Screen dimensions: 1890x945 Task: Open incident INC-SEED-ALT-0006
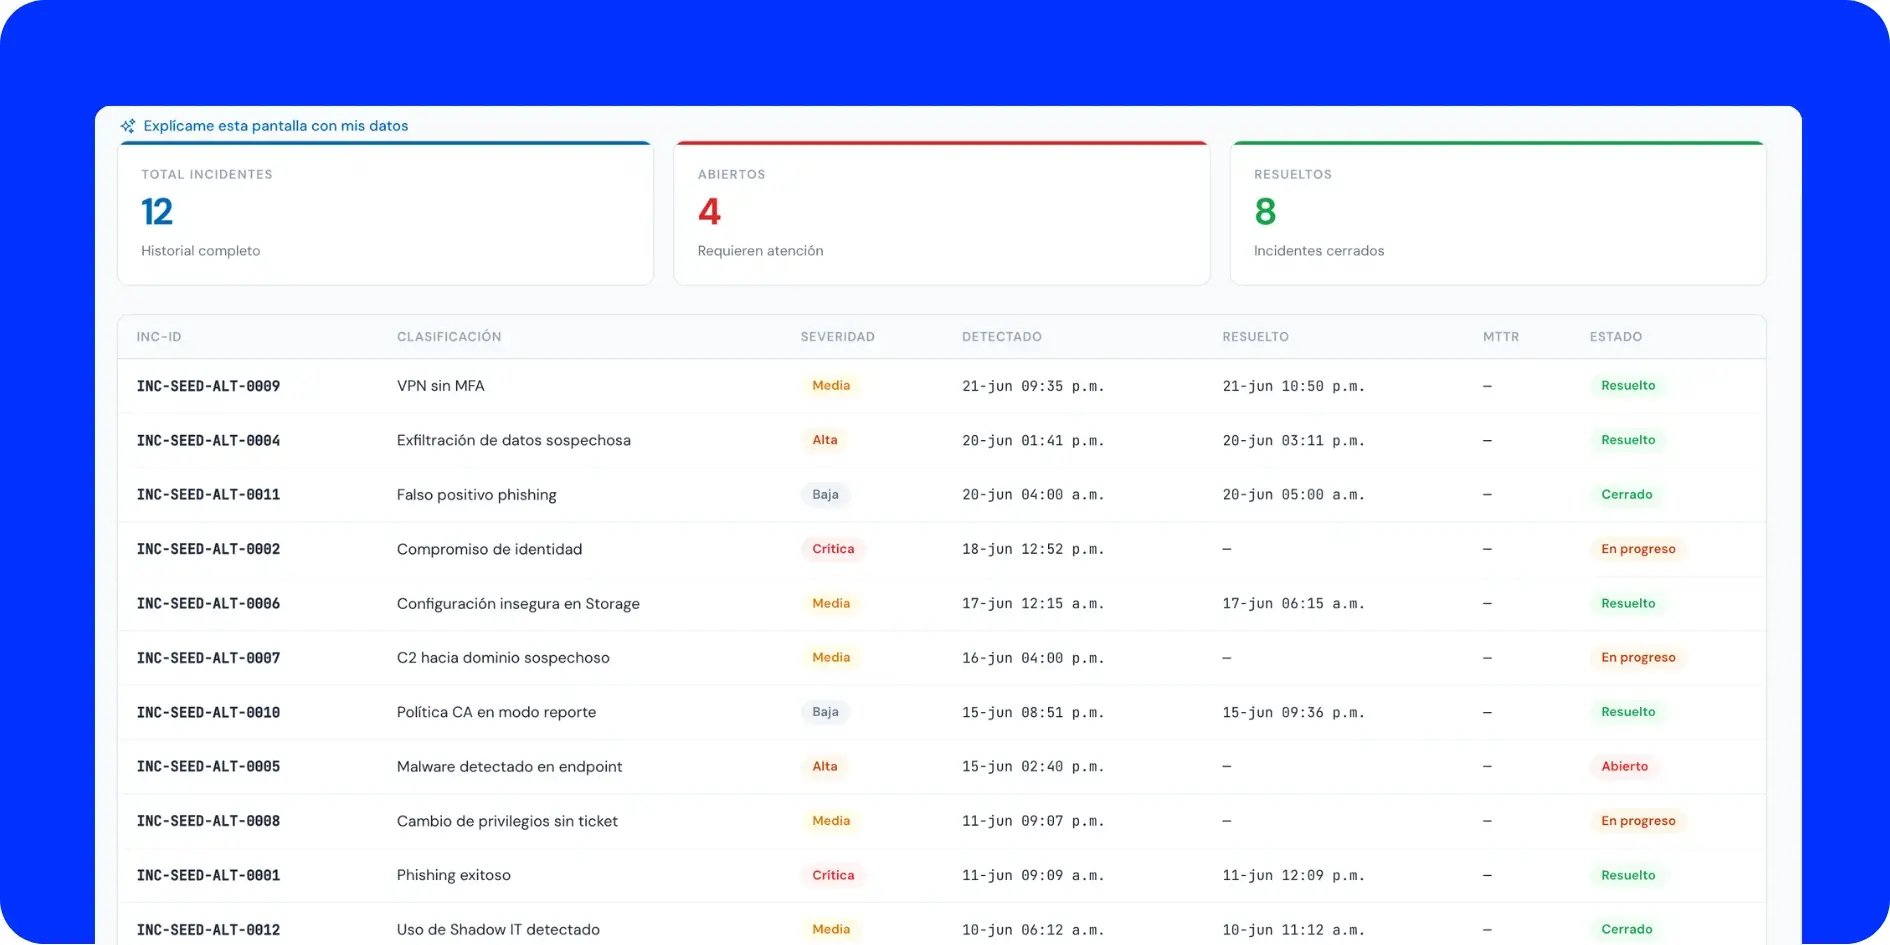tap(208, 603)
